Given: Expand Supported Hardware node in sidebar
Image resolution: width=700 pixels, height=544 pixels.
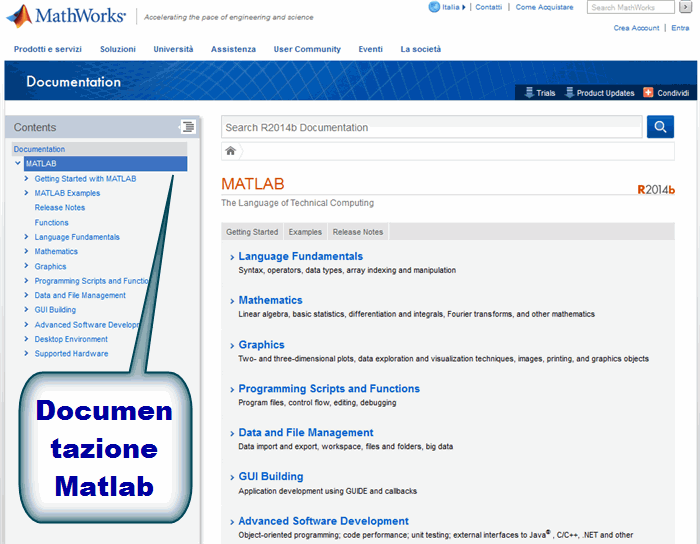Looking at the screenshot, I should 26,353.
